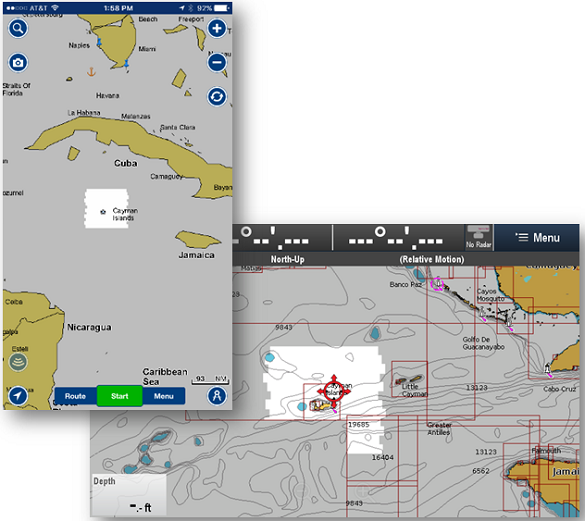Click the 16404 depth sounding
The width and height of the screenshot is (585, 521).
pos(382,457)
